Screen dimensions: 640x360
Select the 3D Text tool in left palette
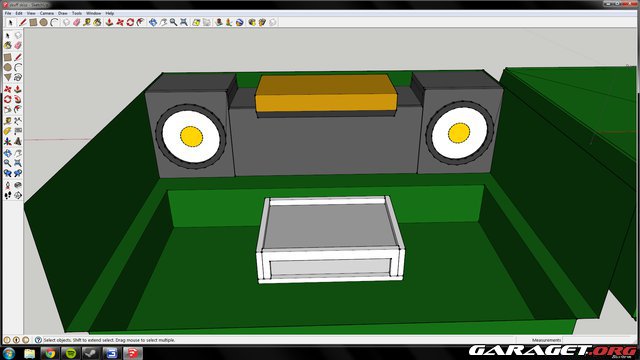(x=18, y=142)
